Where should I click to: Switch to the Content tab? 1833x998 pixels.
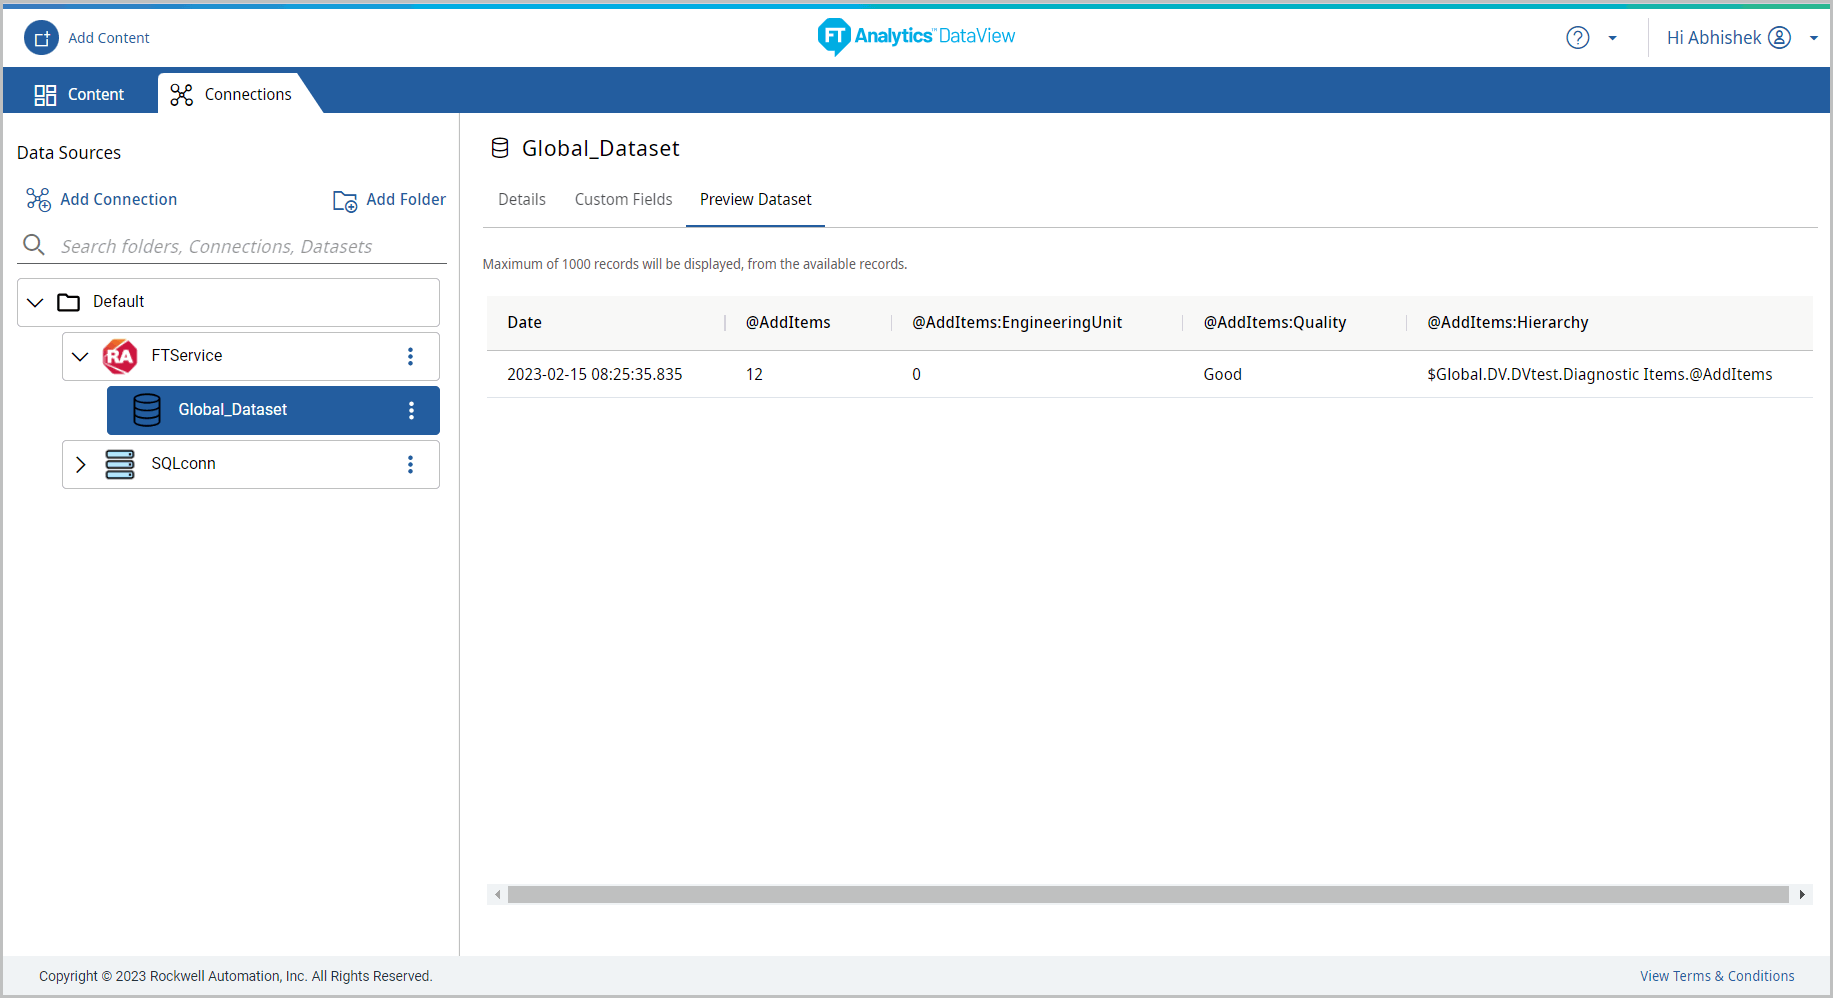(x=80, y=94)
